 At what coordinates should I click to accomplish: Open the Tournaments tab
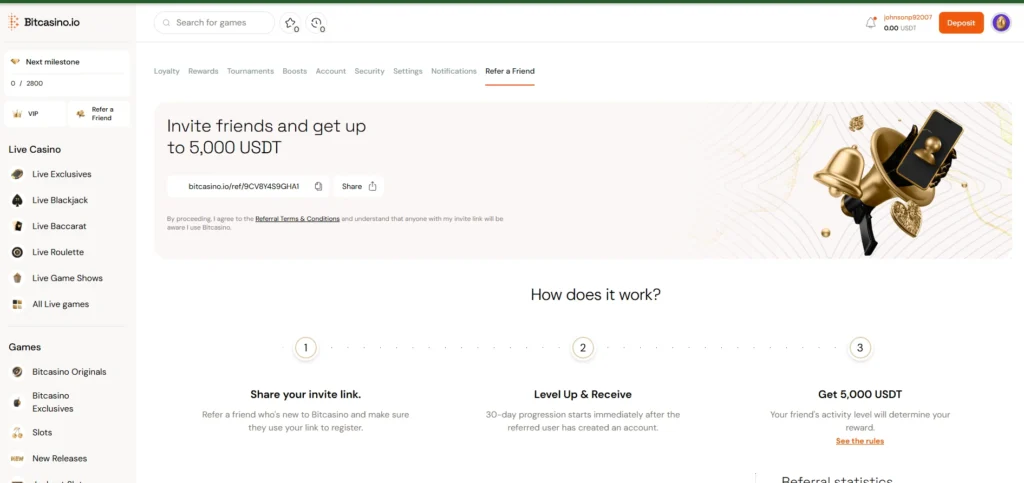click(250, 71)
